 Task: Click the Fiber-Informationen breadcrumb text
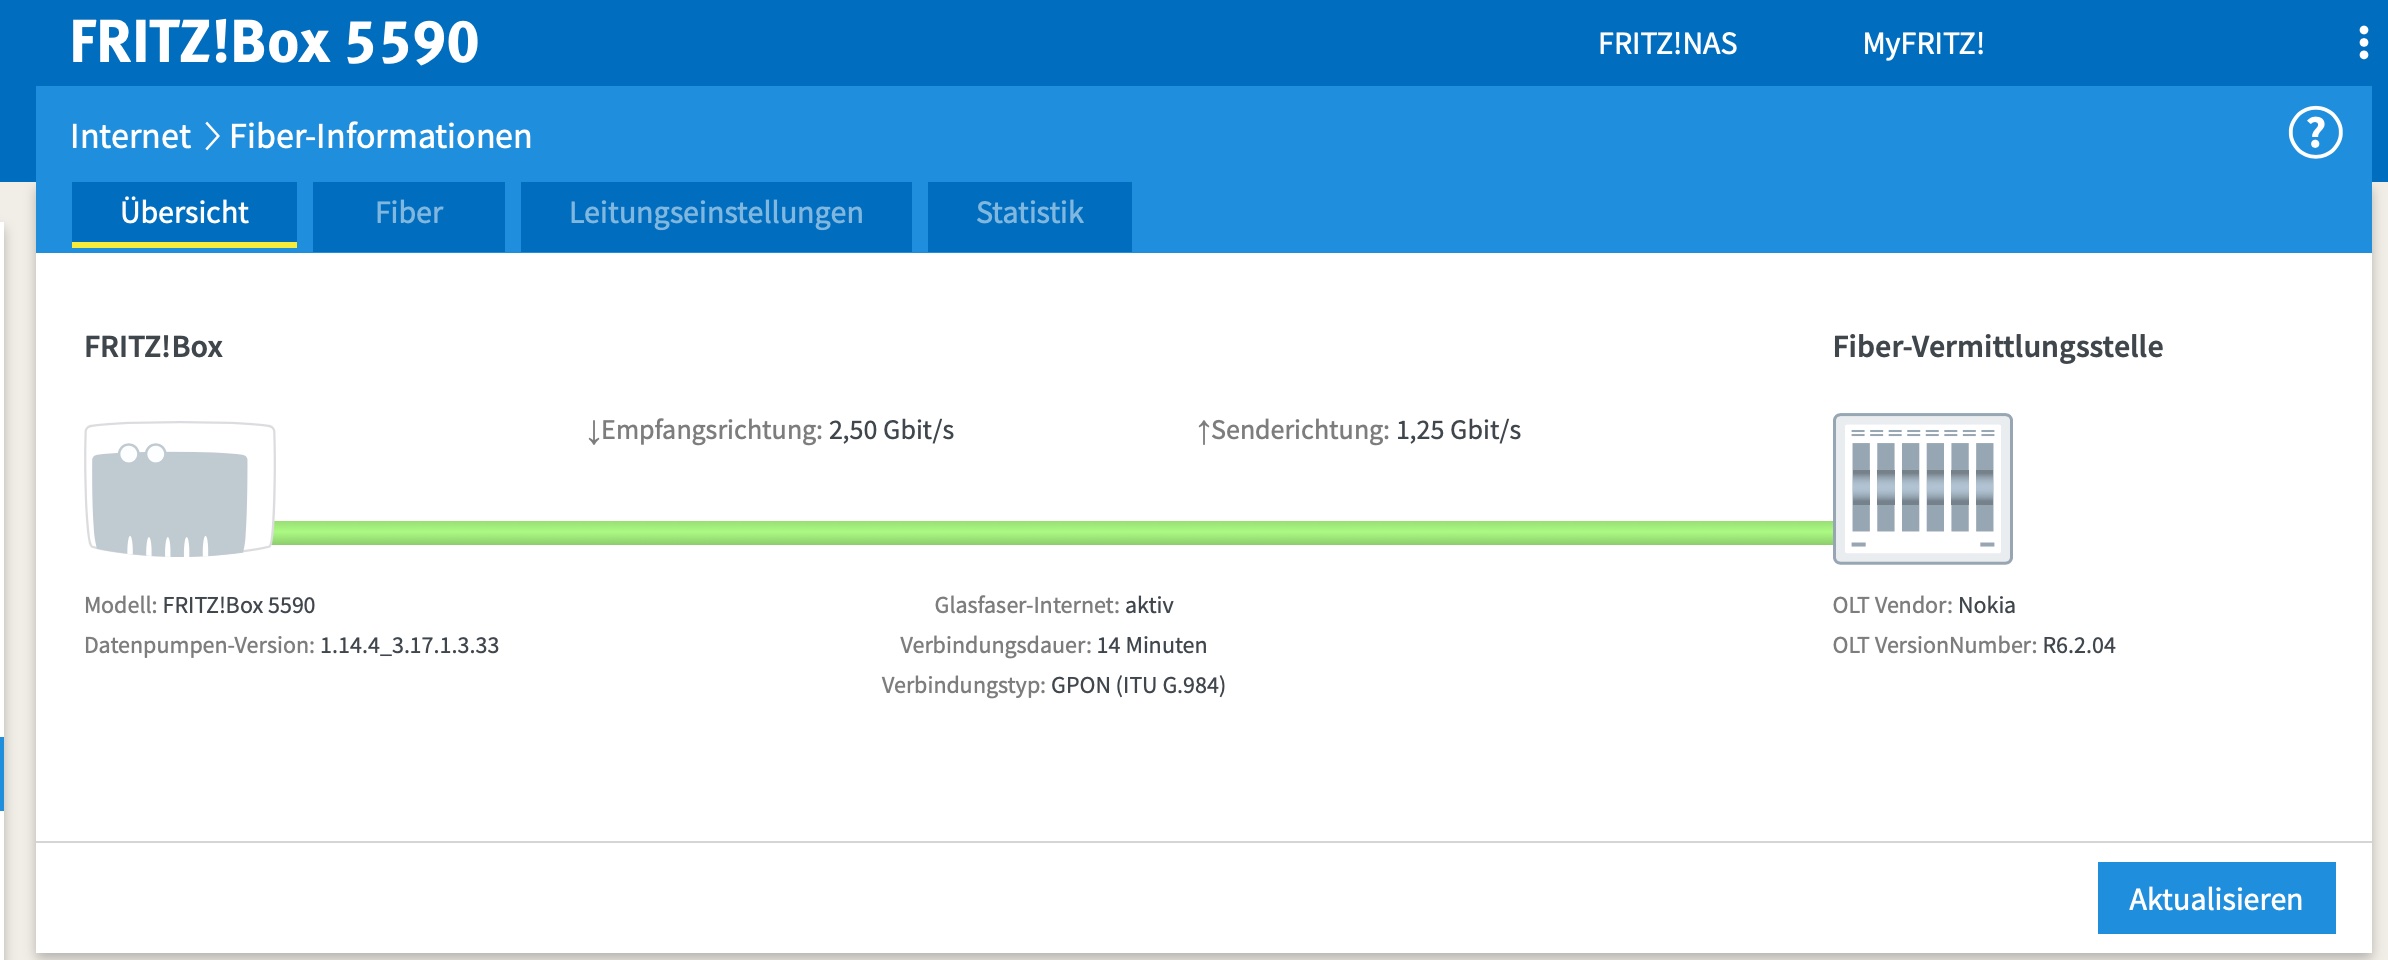[x=380, y=136]
